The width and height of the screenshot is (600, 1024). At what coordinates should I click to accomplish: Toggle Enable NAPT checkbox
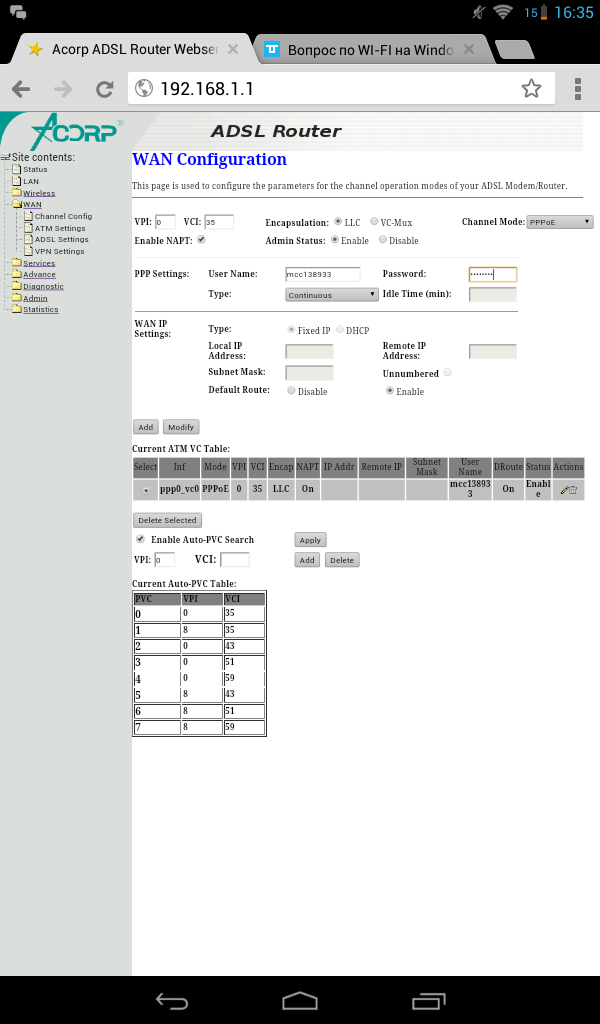click(x=201, y=240)
